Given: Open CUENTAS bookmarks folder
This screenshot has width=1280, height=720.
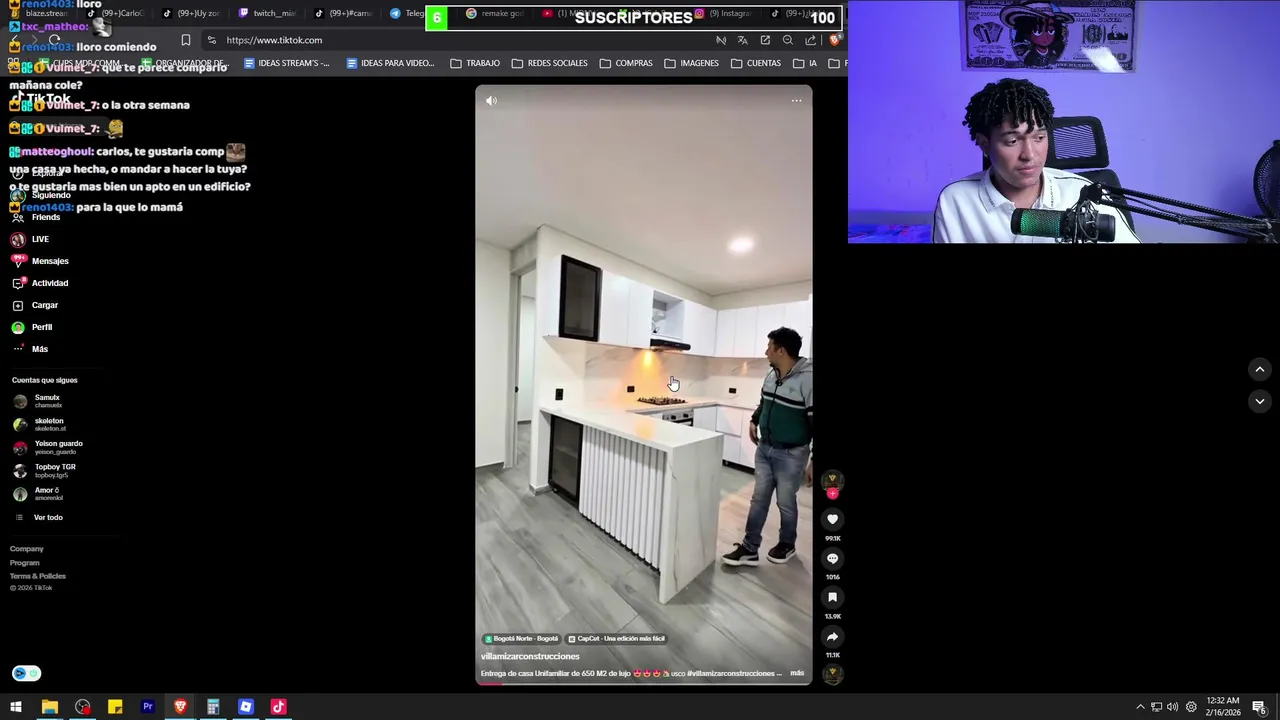Looking at the screenshot, I should (x=756, y=63).
